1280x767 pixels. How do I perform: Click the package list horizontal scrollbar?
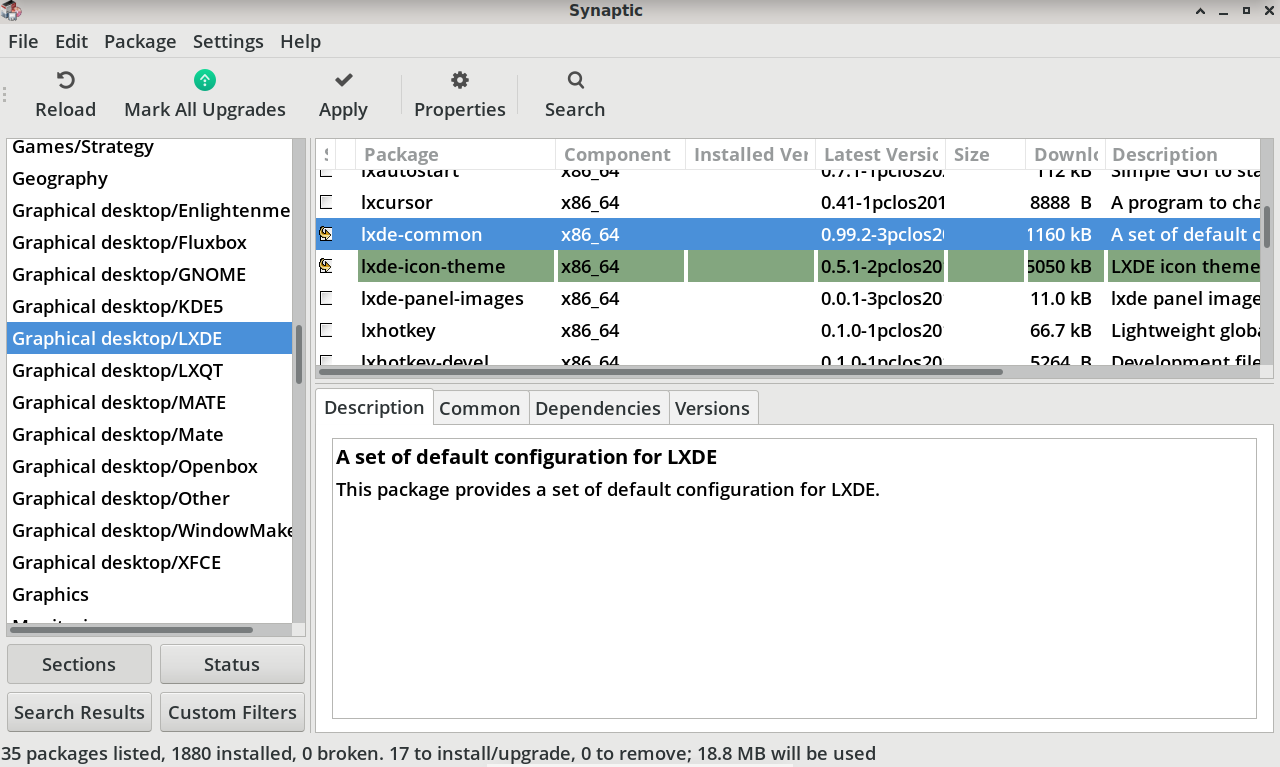[x=660, y=372]
